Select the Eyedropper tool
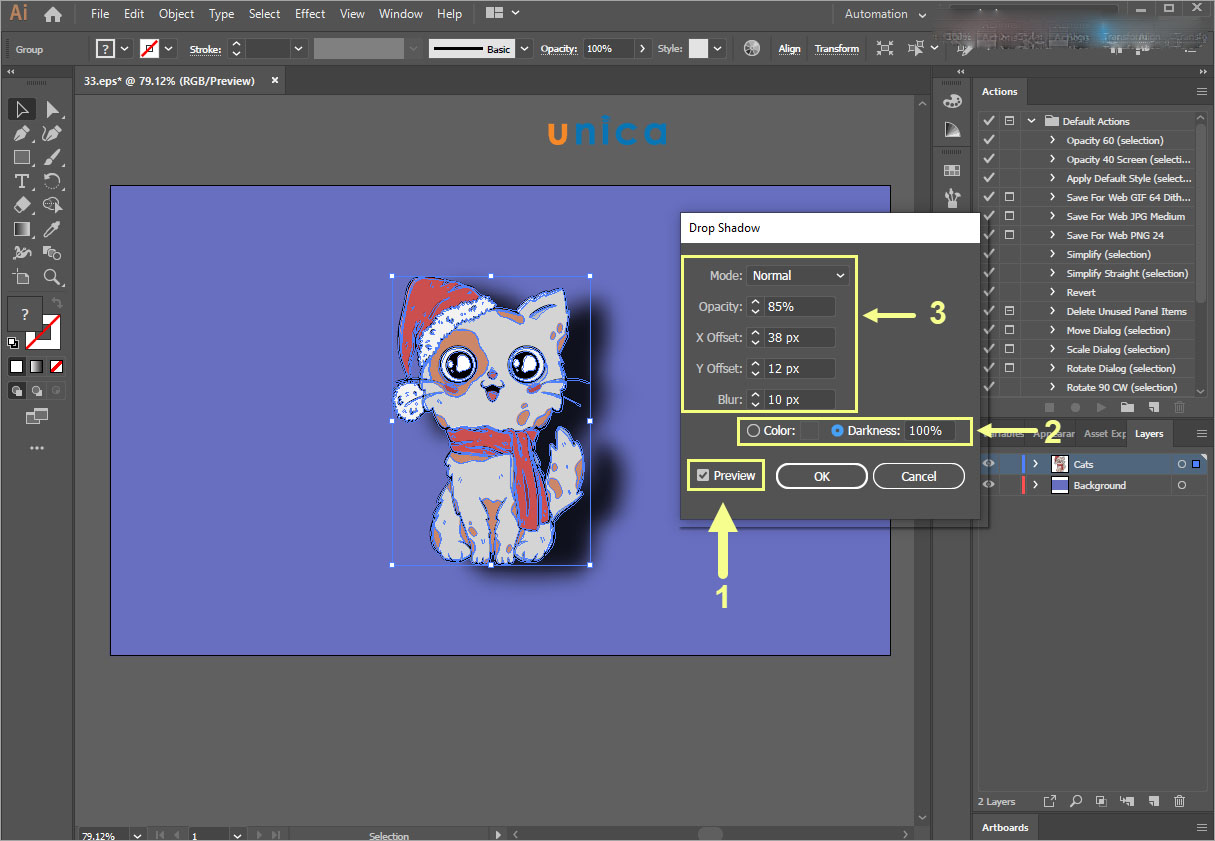The width and height of the screenshot is (1215, 841). tap(52, 229)
